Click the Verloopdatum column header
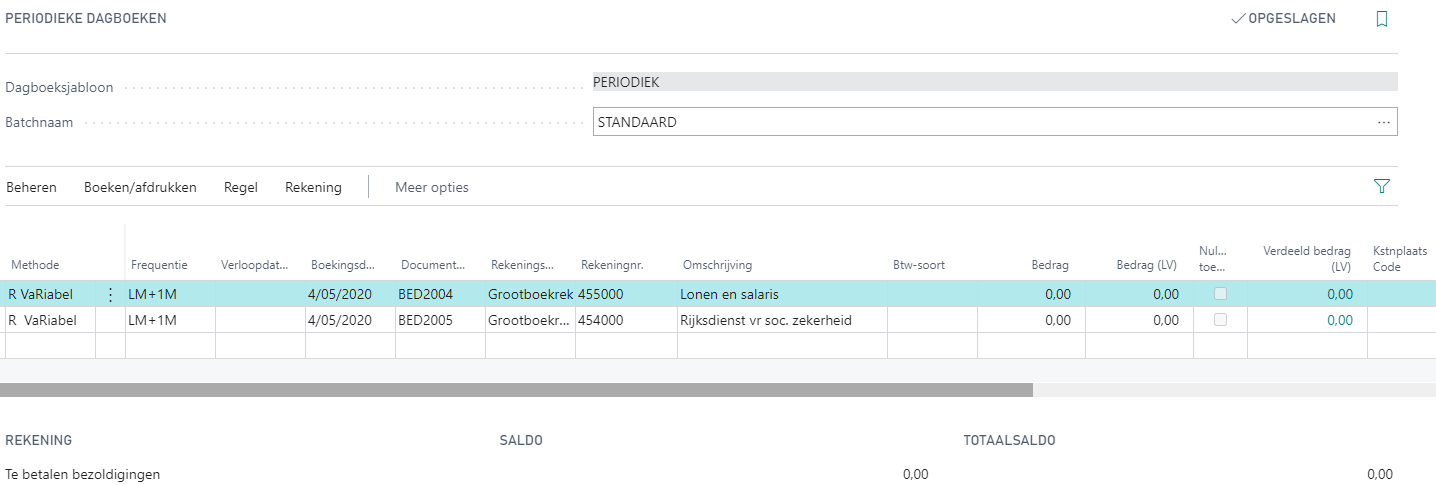This screenshot has height=485, width=1436. coord(255,265)
